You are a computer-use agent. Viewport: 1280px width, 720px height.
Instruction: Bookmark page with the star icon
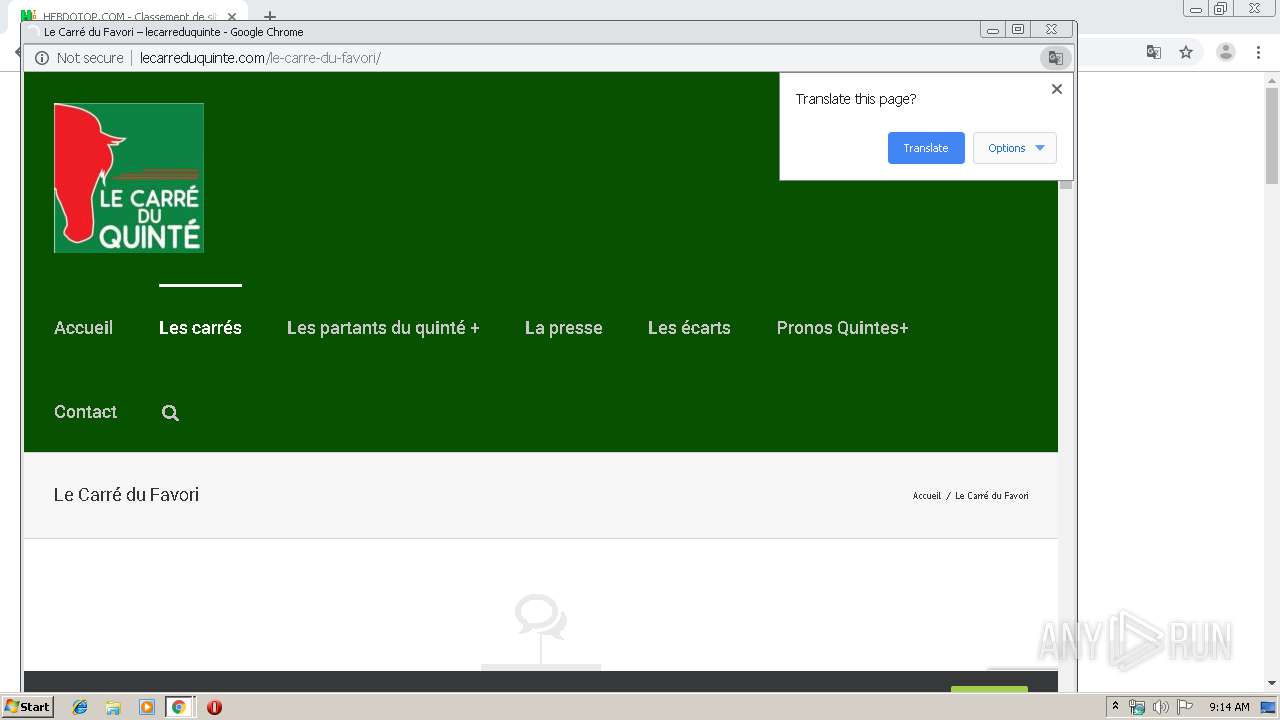[x=1186, y=52]
